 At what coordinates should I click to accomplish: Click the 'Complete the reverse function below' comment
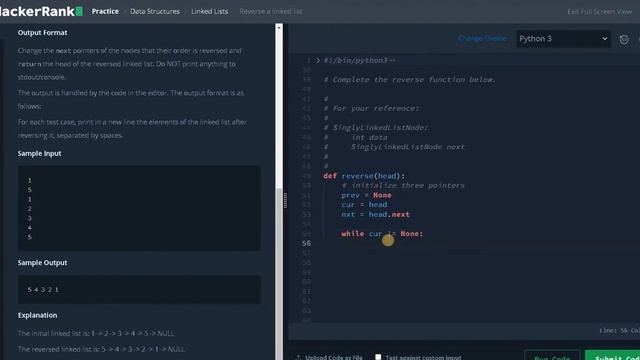coord(409,80)
